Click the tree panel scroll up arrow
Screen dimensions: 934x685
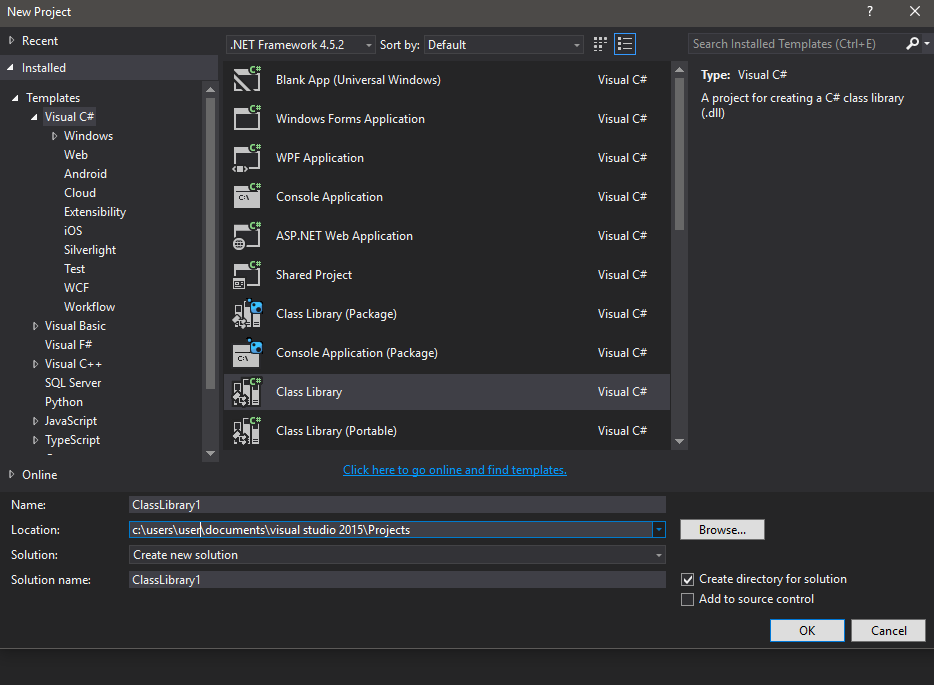tap(210, 89)
